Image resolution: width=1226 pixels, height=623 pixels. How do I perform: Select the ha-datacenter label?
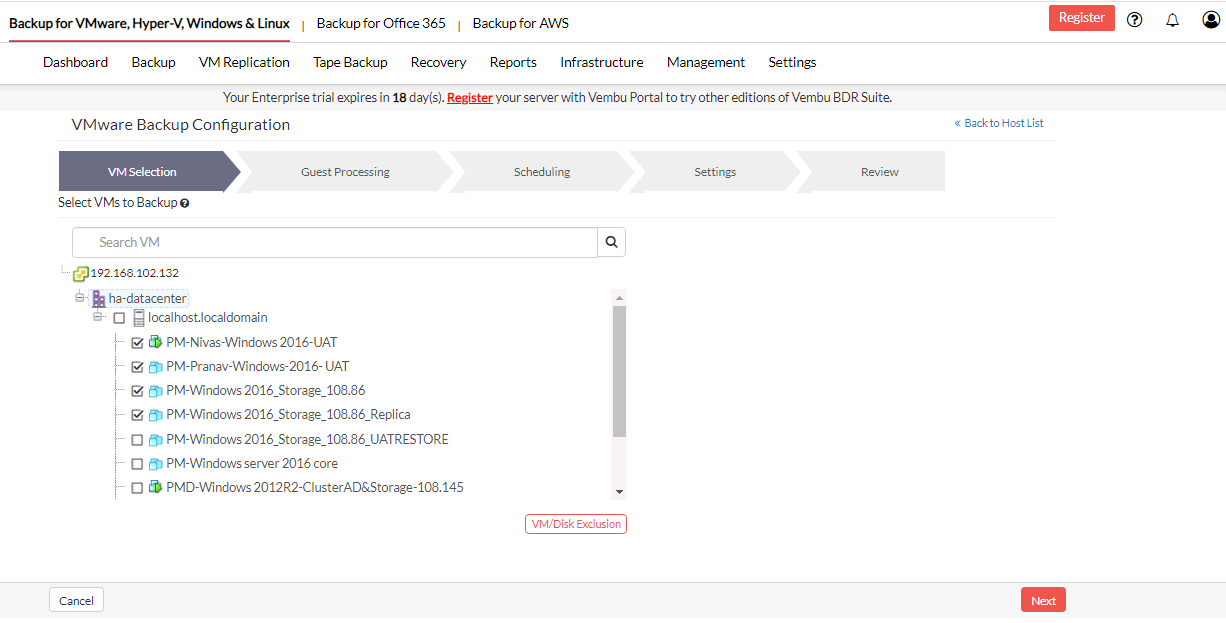(x=148, y=298)
